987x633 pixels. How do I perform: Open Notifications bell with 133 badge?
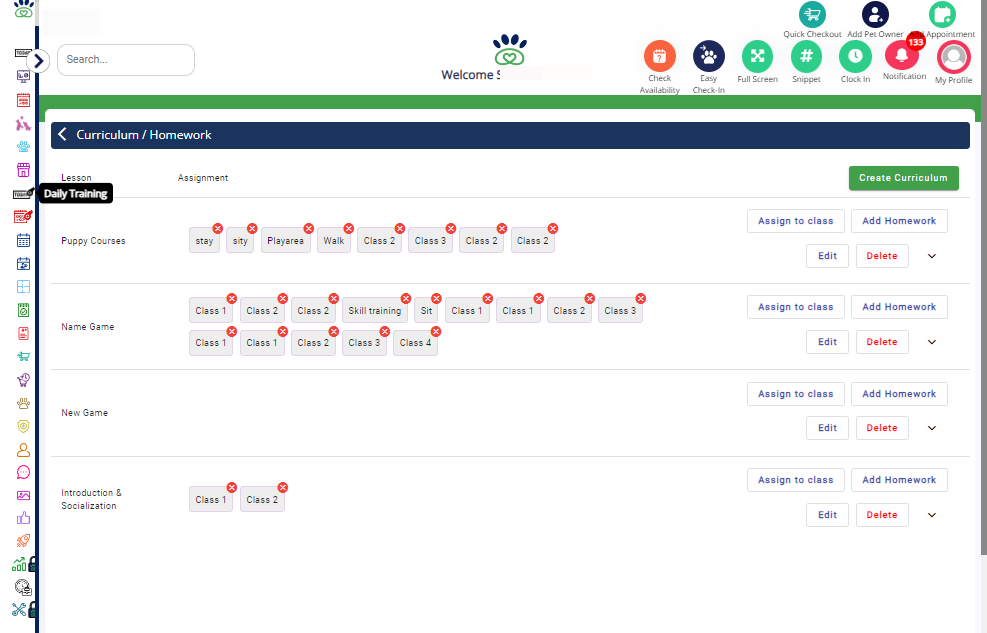pyautogui.click(x=904, y=54)
